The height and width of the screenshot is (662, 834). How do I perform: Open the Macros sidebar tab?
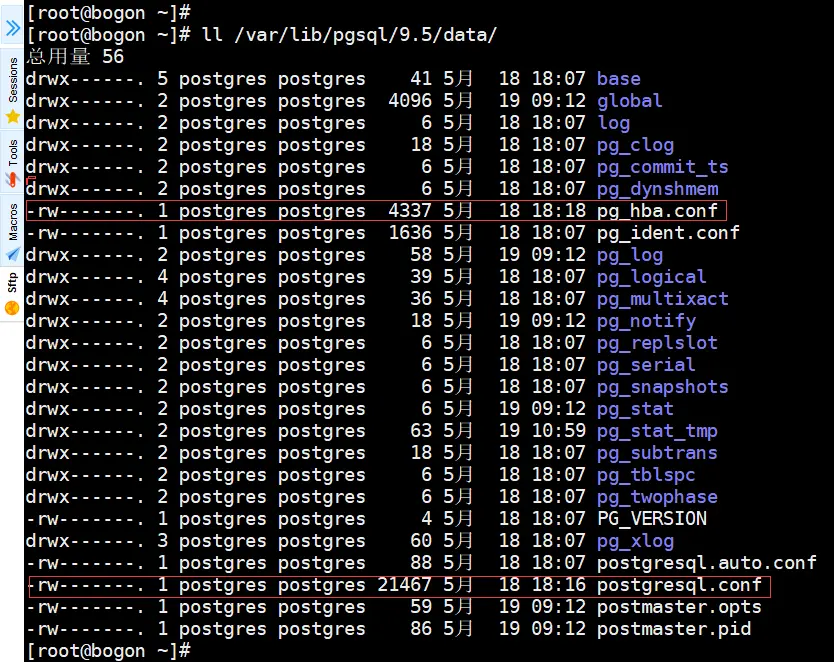click(x=12, y=231)
